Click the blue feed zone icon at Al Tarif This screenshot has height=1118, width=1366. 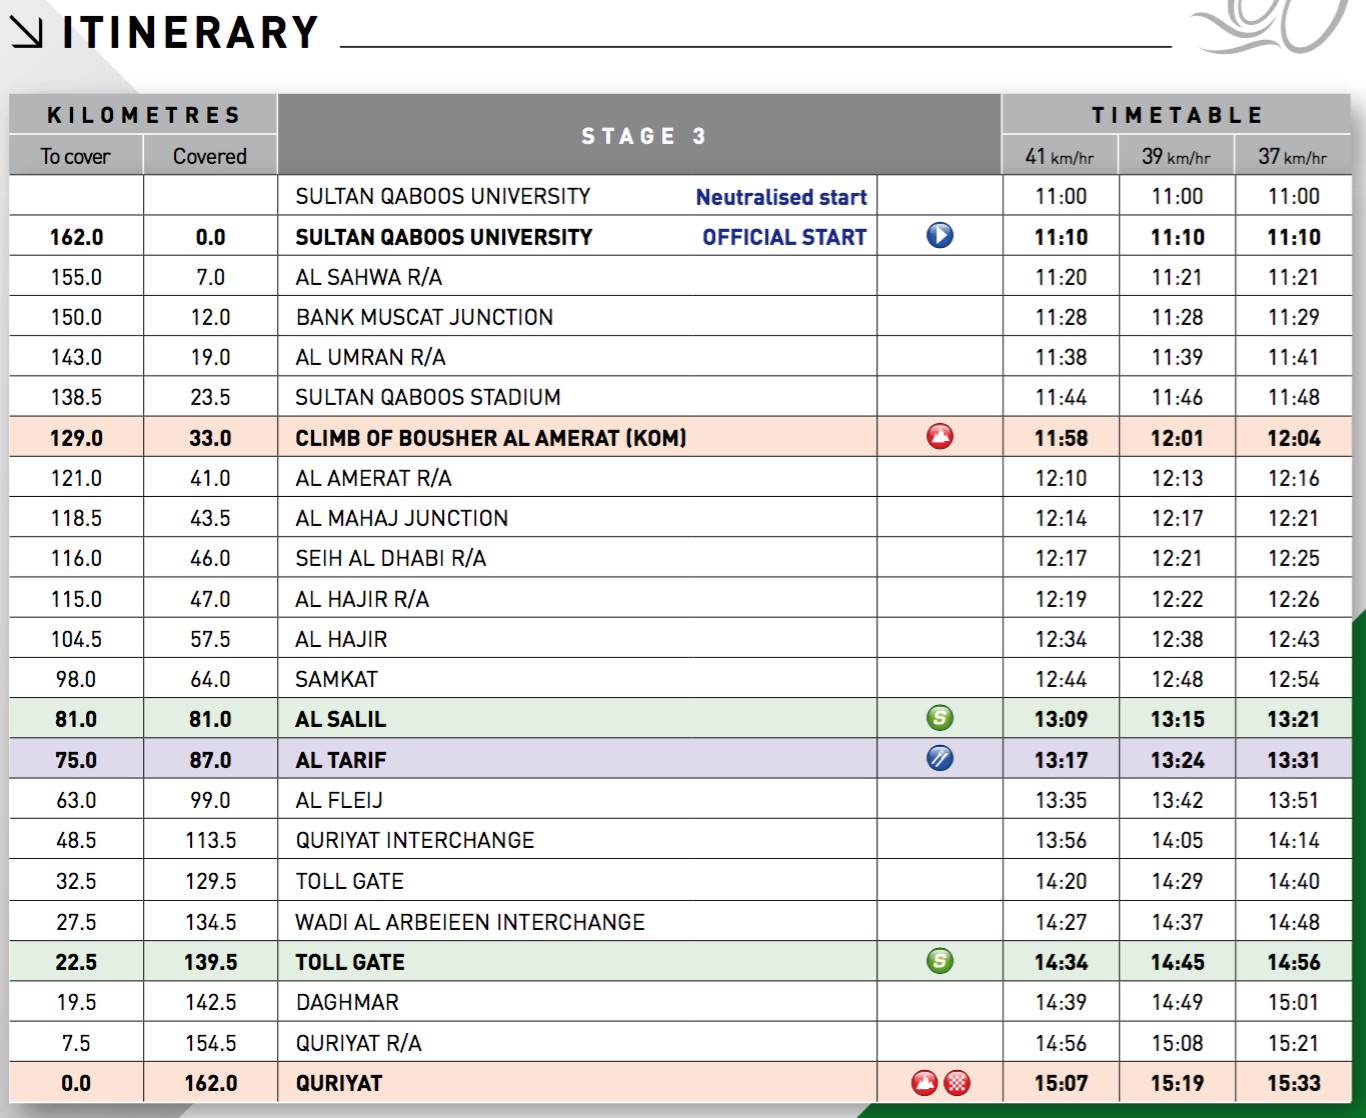939,759
